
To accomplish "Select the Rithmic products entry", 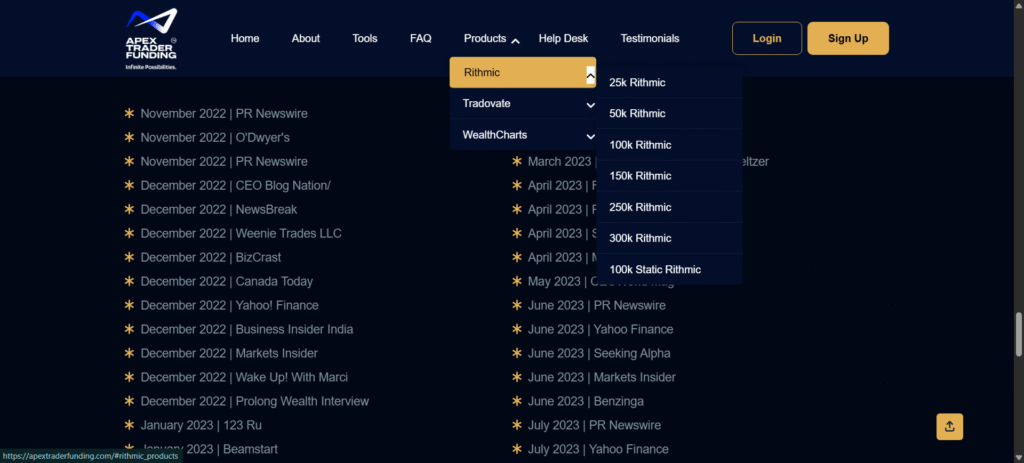I will (522, 72).
